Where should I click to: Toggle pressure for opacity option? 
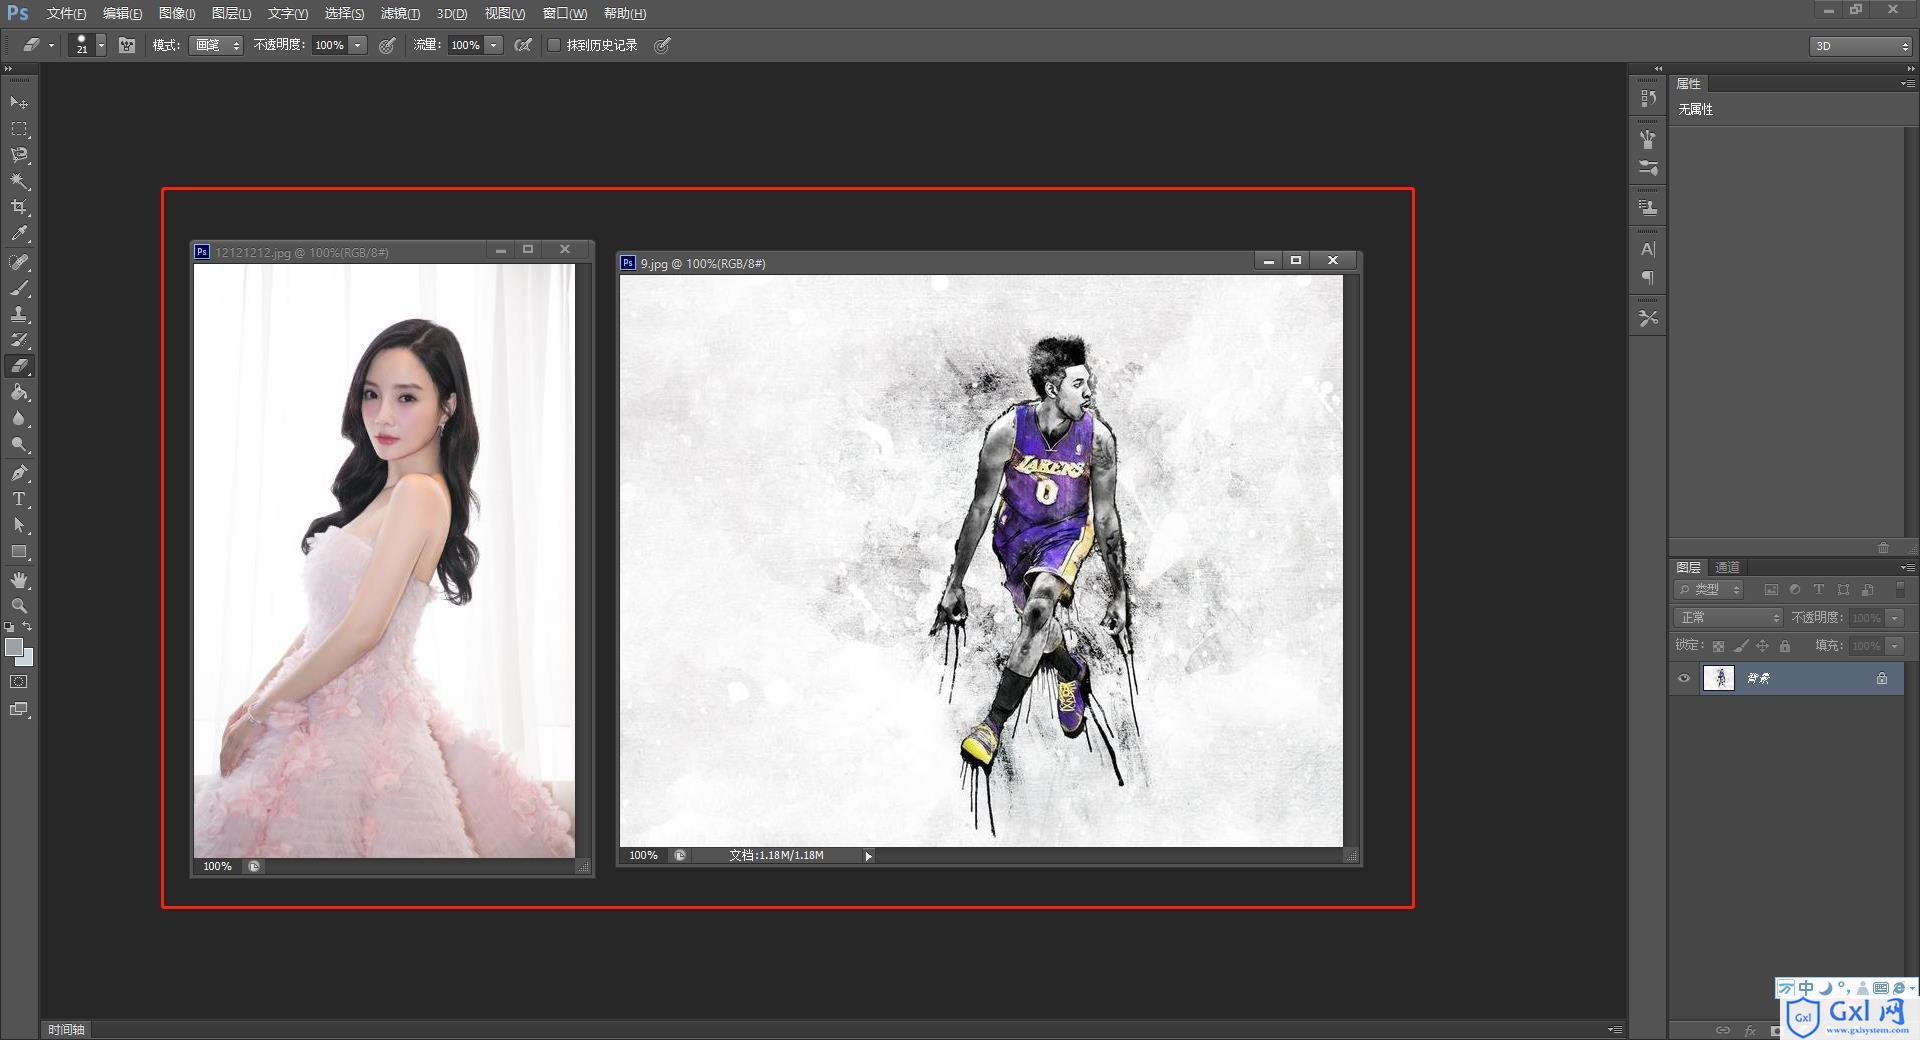coord(387,45)
